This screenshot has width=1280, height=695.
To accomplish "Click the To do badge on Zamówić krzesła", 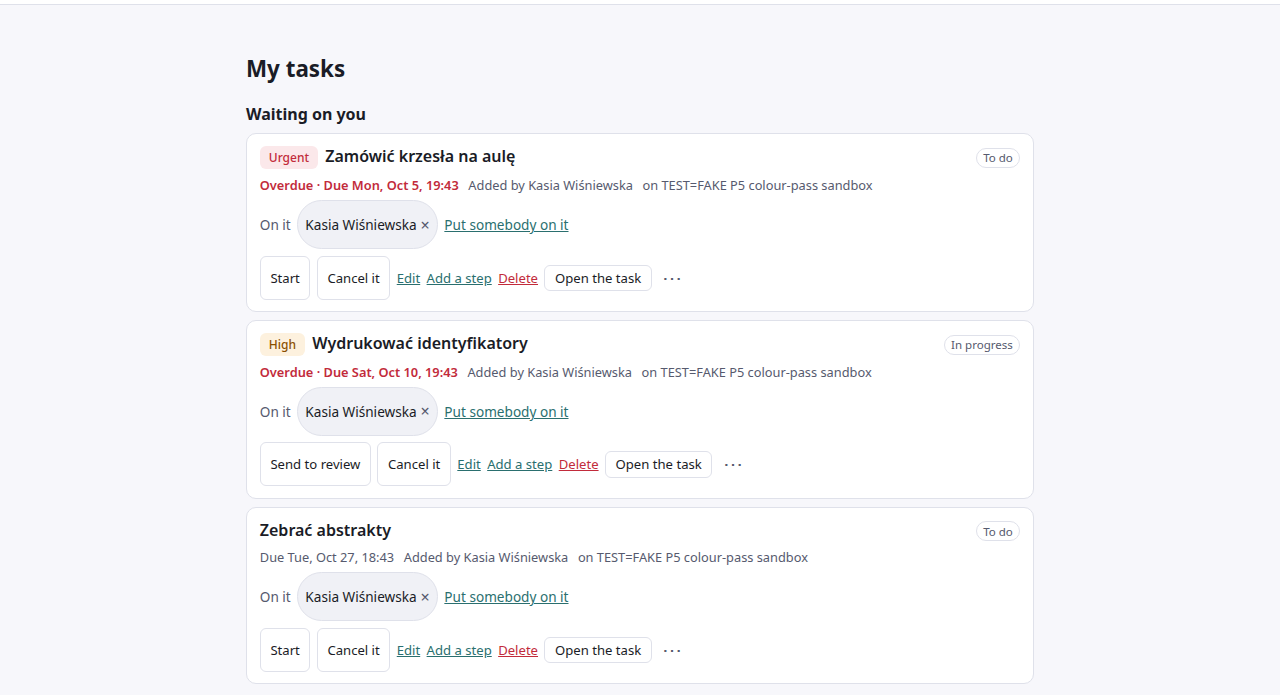I will 998,158.
